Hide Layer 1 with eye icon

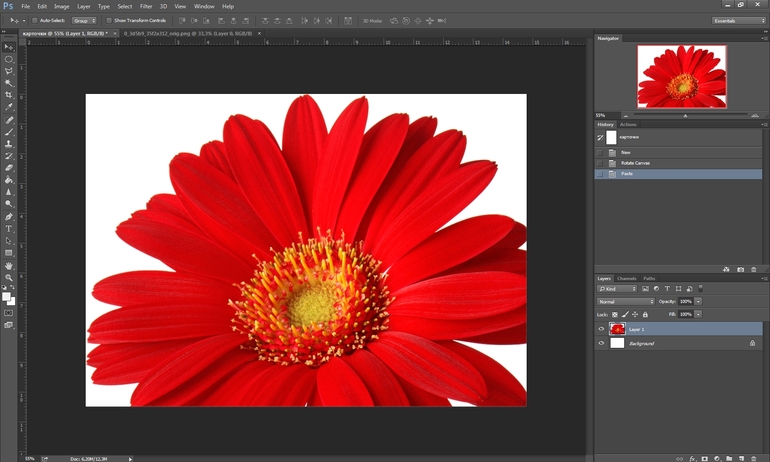(601, 328)
